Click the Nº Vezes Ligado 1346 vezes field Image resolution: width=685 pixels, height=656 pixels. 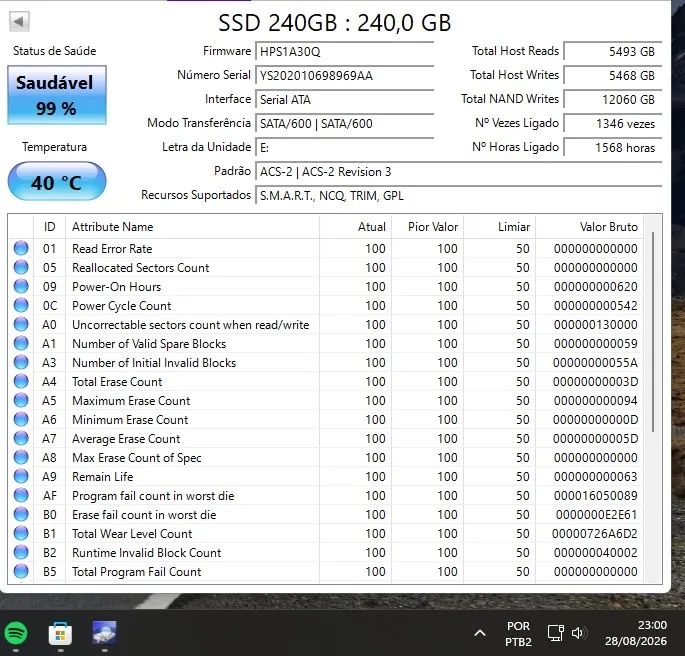coord(612,124)
